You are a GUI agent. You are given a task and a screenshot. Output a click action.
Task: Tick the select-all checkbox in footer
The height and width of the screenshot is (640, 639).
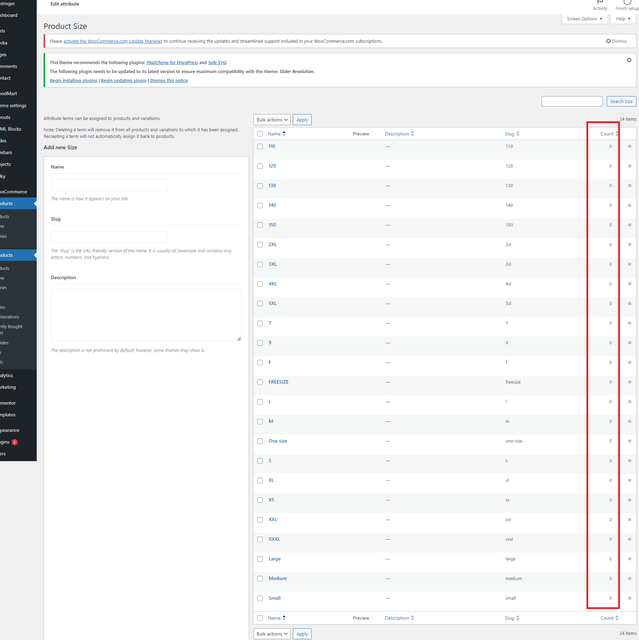[260, 618]
